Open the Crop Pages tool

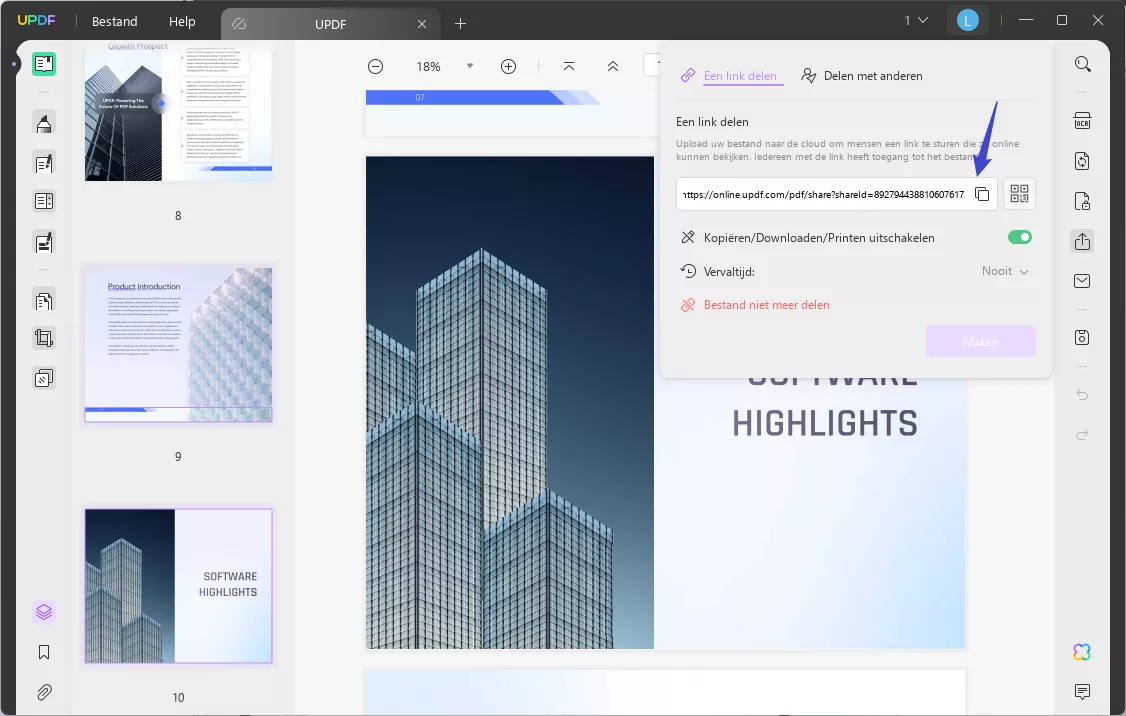(44, 337)
